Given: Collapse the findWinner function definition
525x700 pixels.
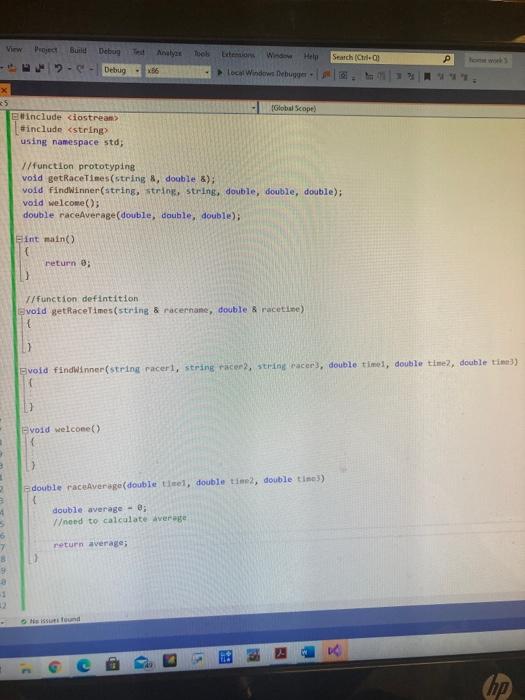Looking at the screenshot, I should click(24, 371).
